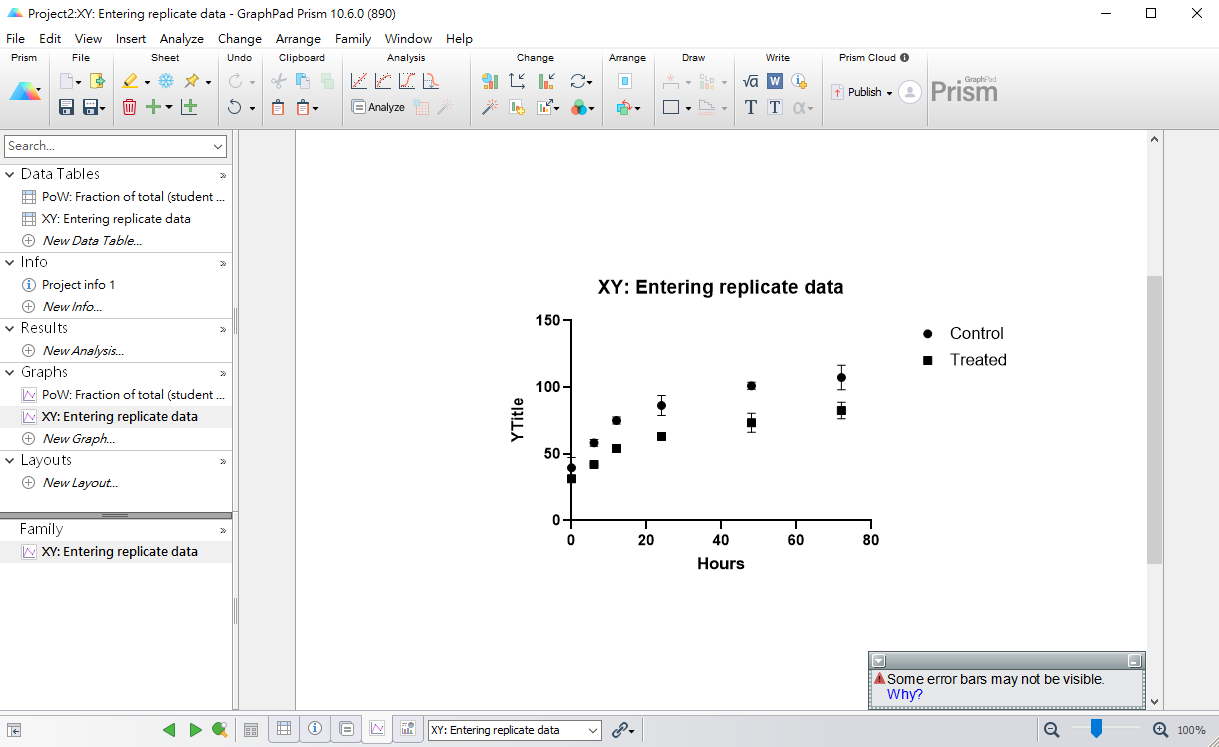Screen dimensions: 1219x747
Task: Open the File menu
Action: [15, 38]
